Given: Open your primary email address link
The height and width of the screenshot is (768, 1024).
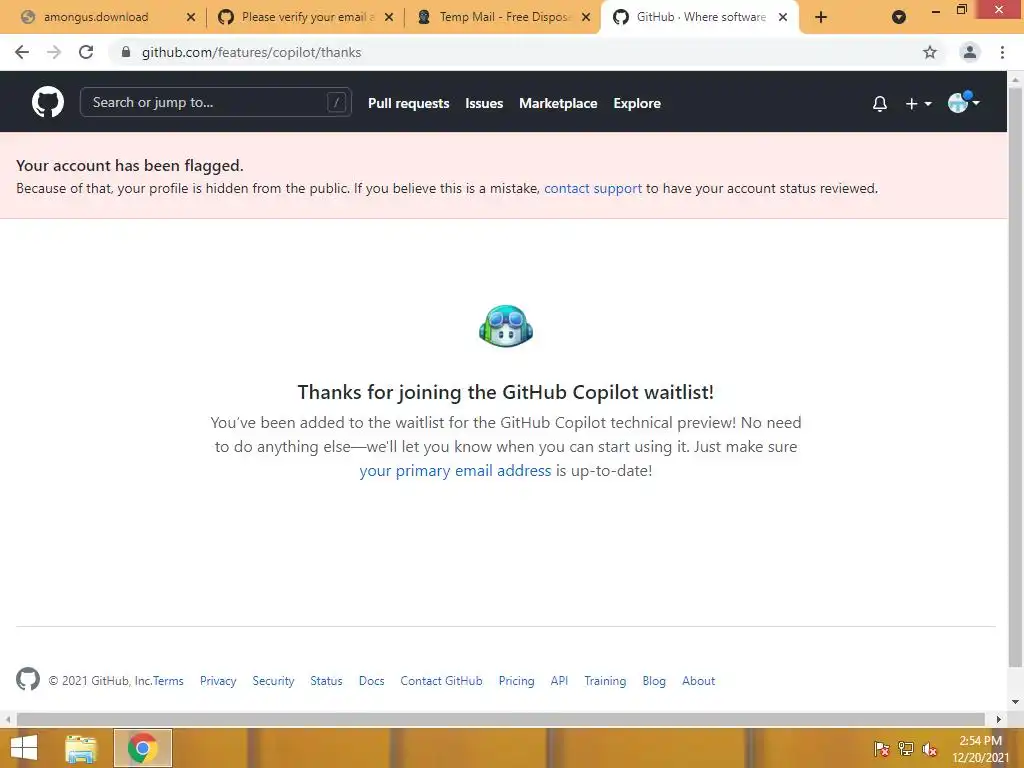Looking at the screenshot, I should 455,471.
